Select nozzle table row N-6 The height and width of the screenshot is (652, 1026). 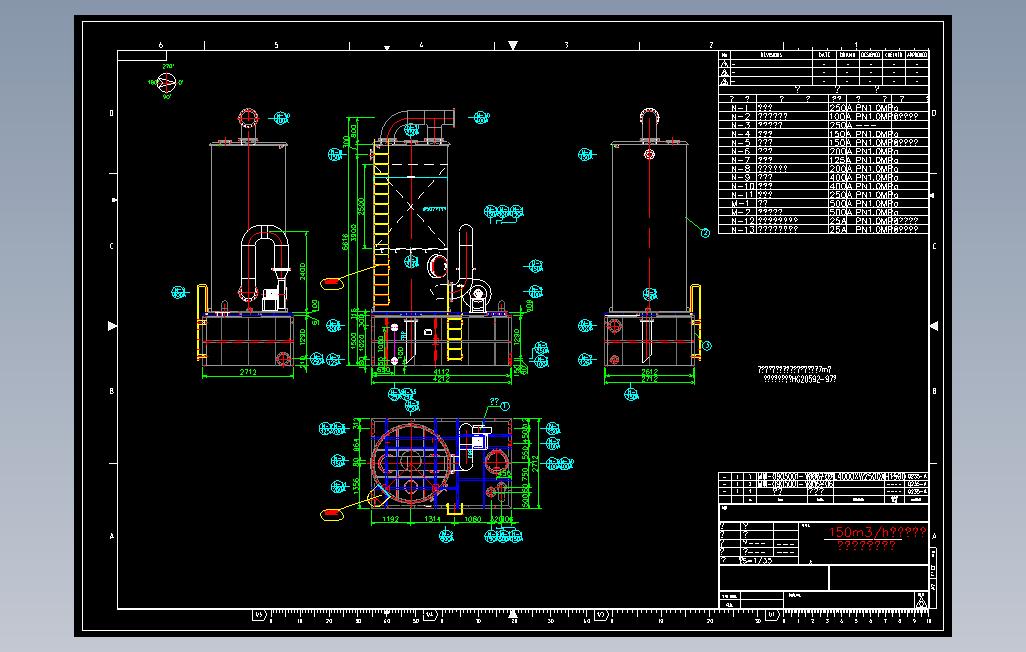pyautogui.click(x=823, y=151)
